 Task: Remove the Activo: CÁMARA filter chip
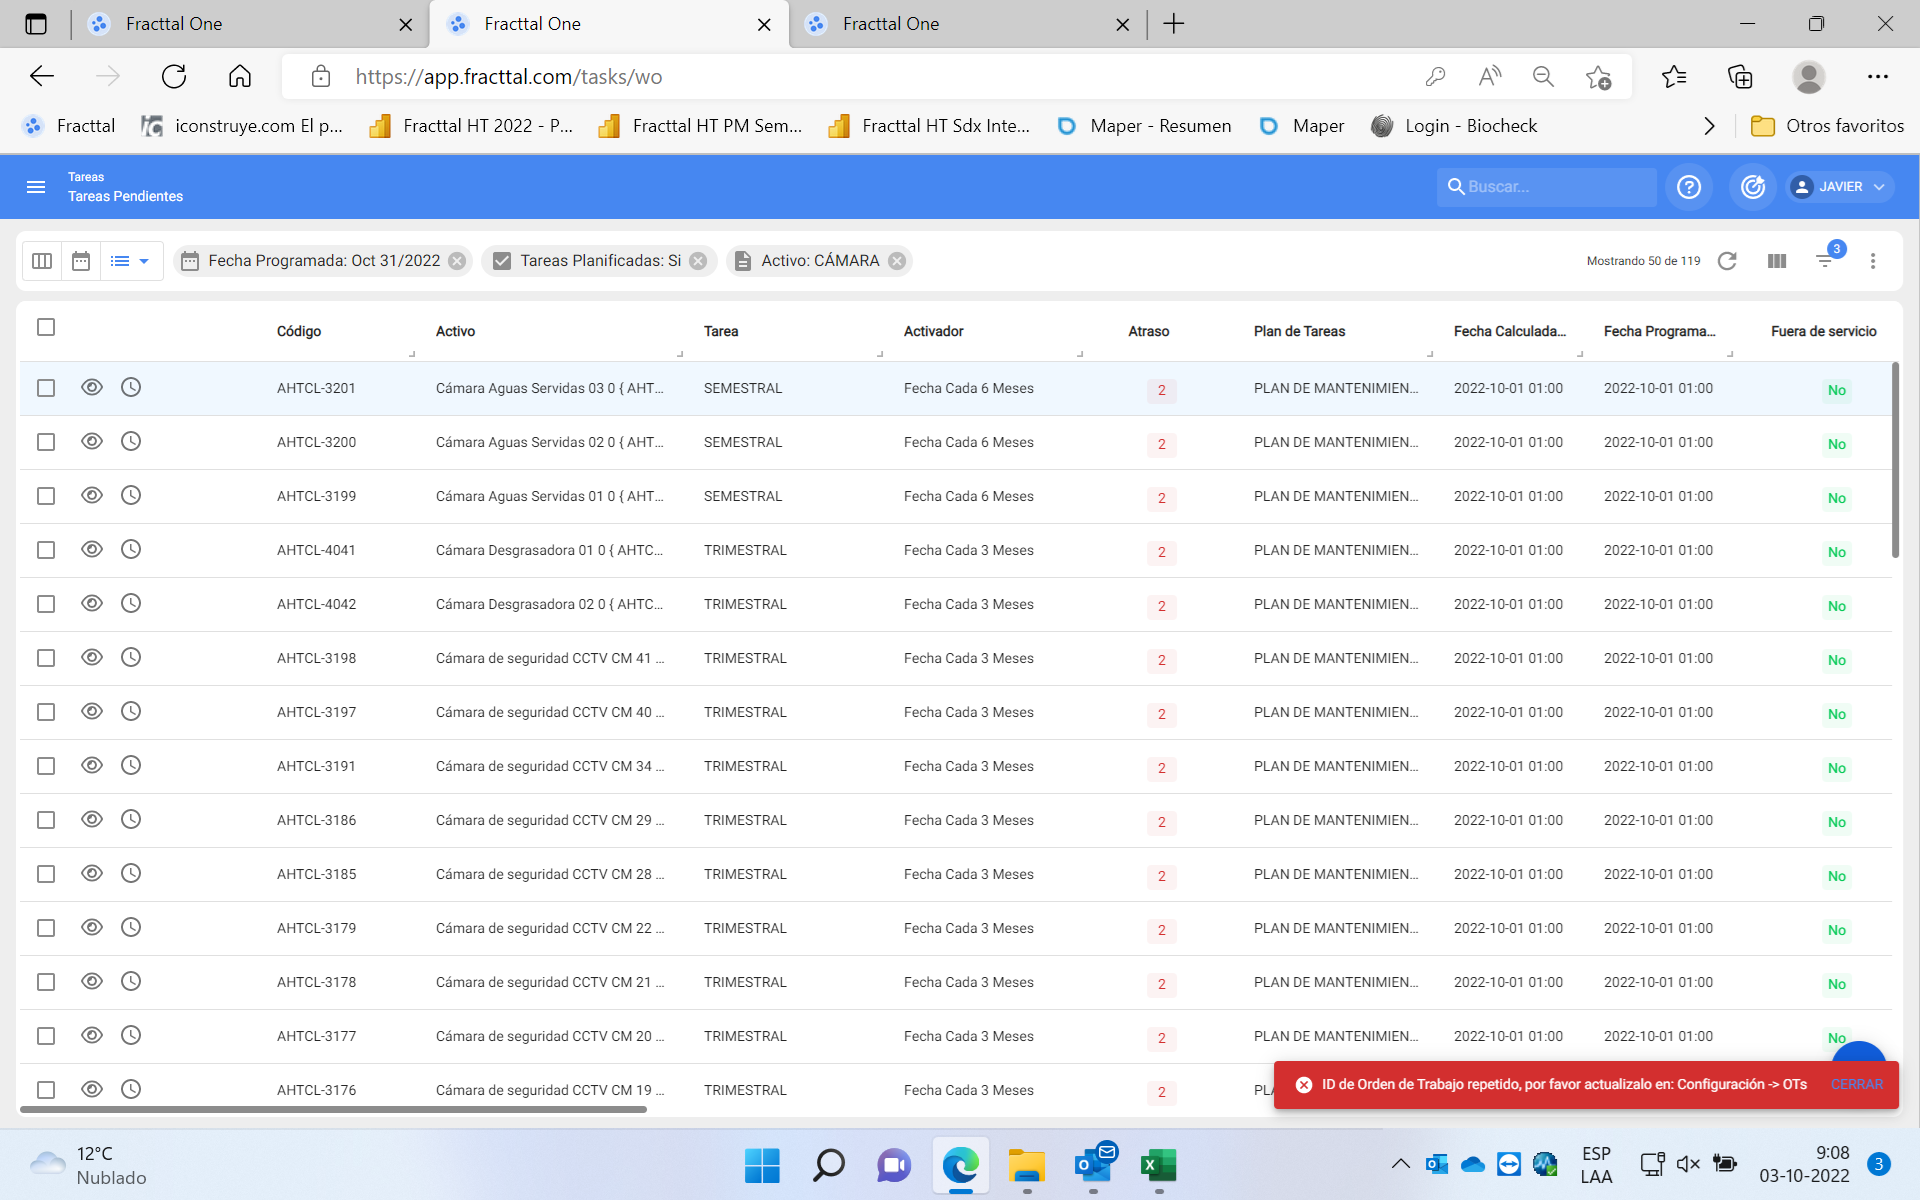point(897,261)
